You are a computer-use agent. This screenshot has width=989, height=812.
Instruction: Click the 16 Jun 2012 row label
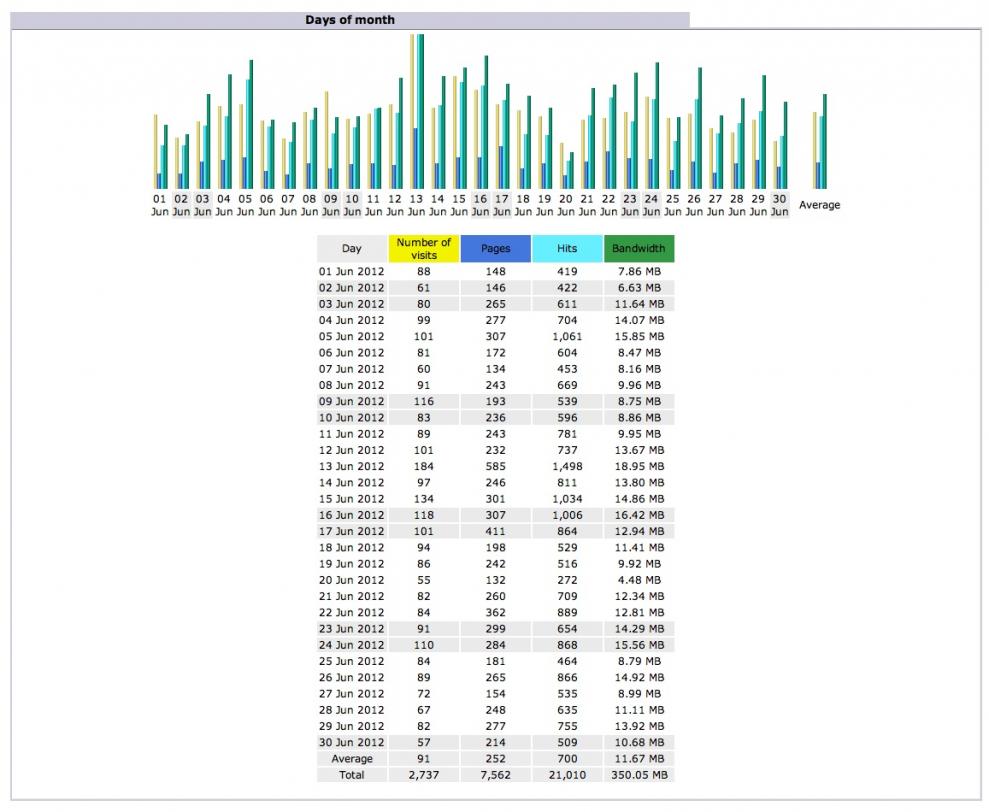[x=351, y=515]
